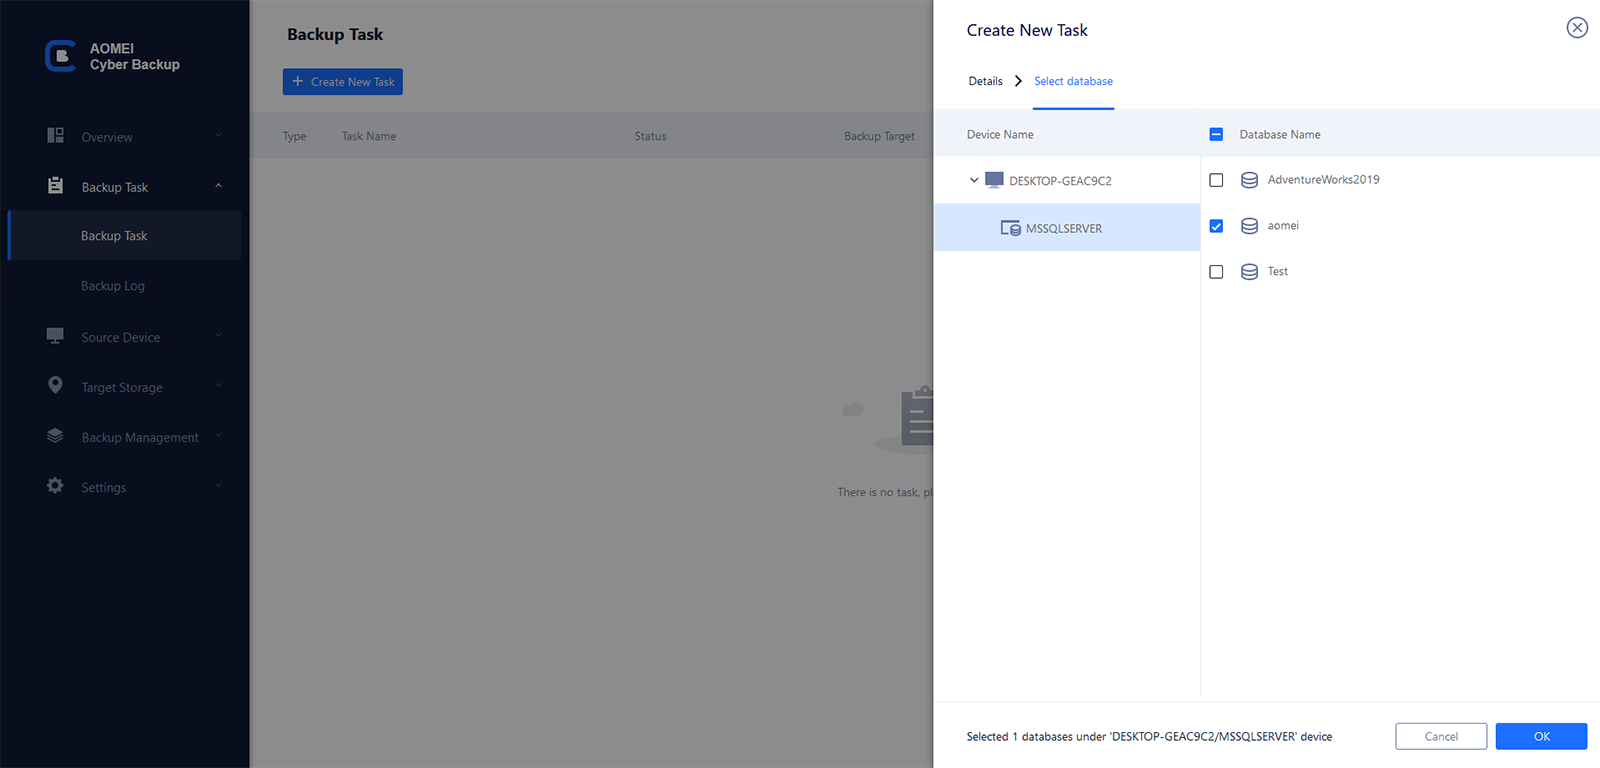Select the DESKTOP-GEAC9C2 device label
Screen dimensions: 1600x768
[1060, 181]
